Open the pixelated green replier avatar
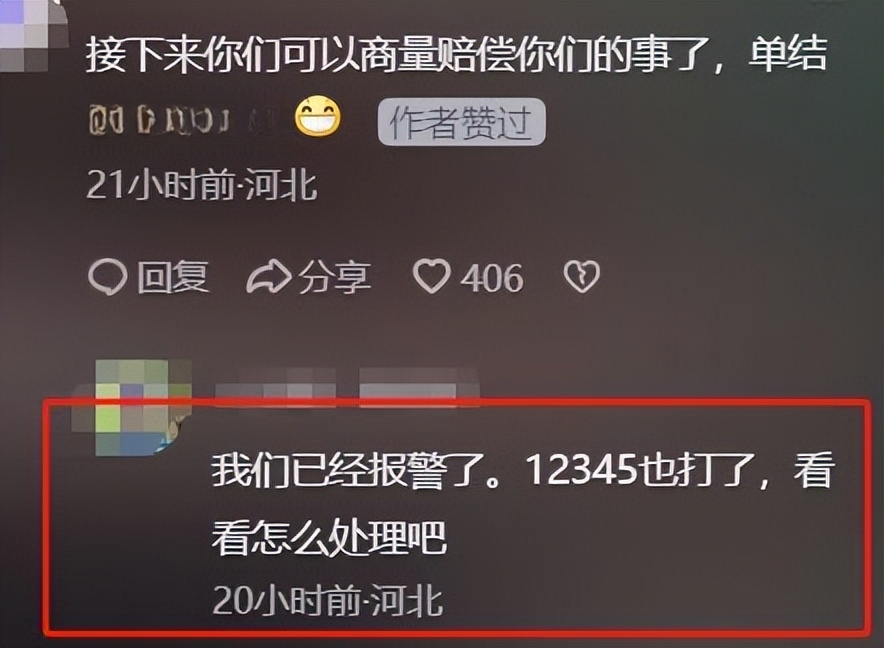The height and width of the screenshot is (648, 884). coord(134,407)
